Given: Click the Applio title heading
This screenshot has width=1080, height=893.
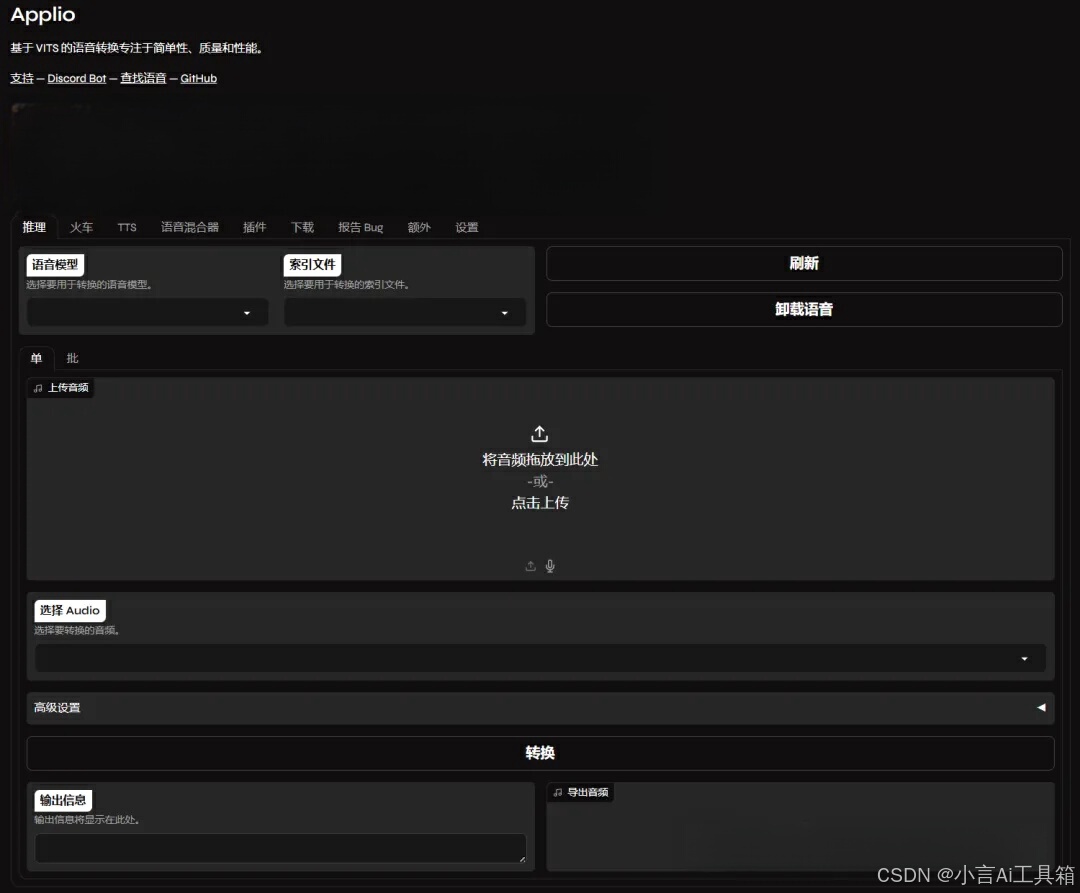Looking at the screenshot, I should pos(43,15).
